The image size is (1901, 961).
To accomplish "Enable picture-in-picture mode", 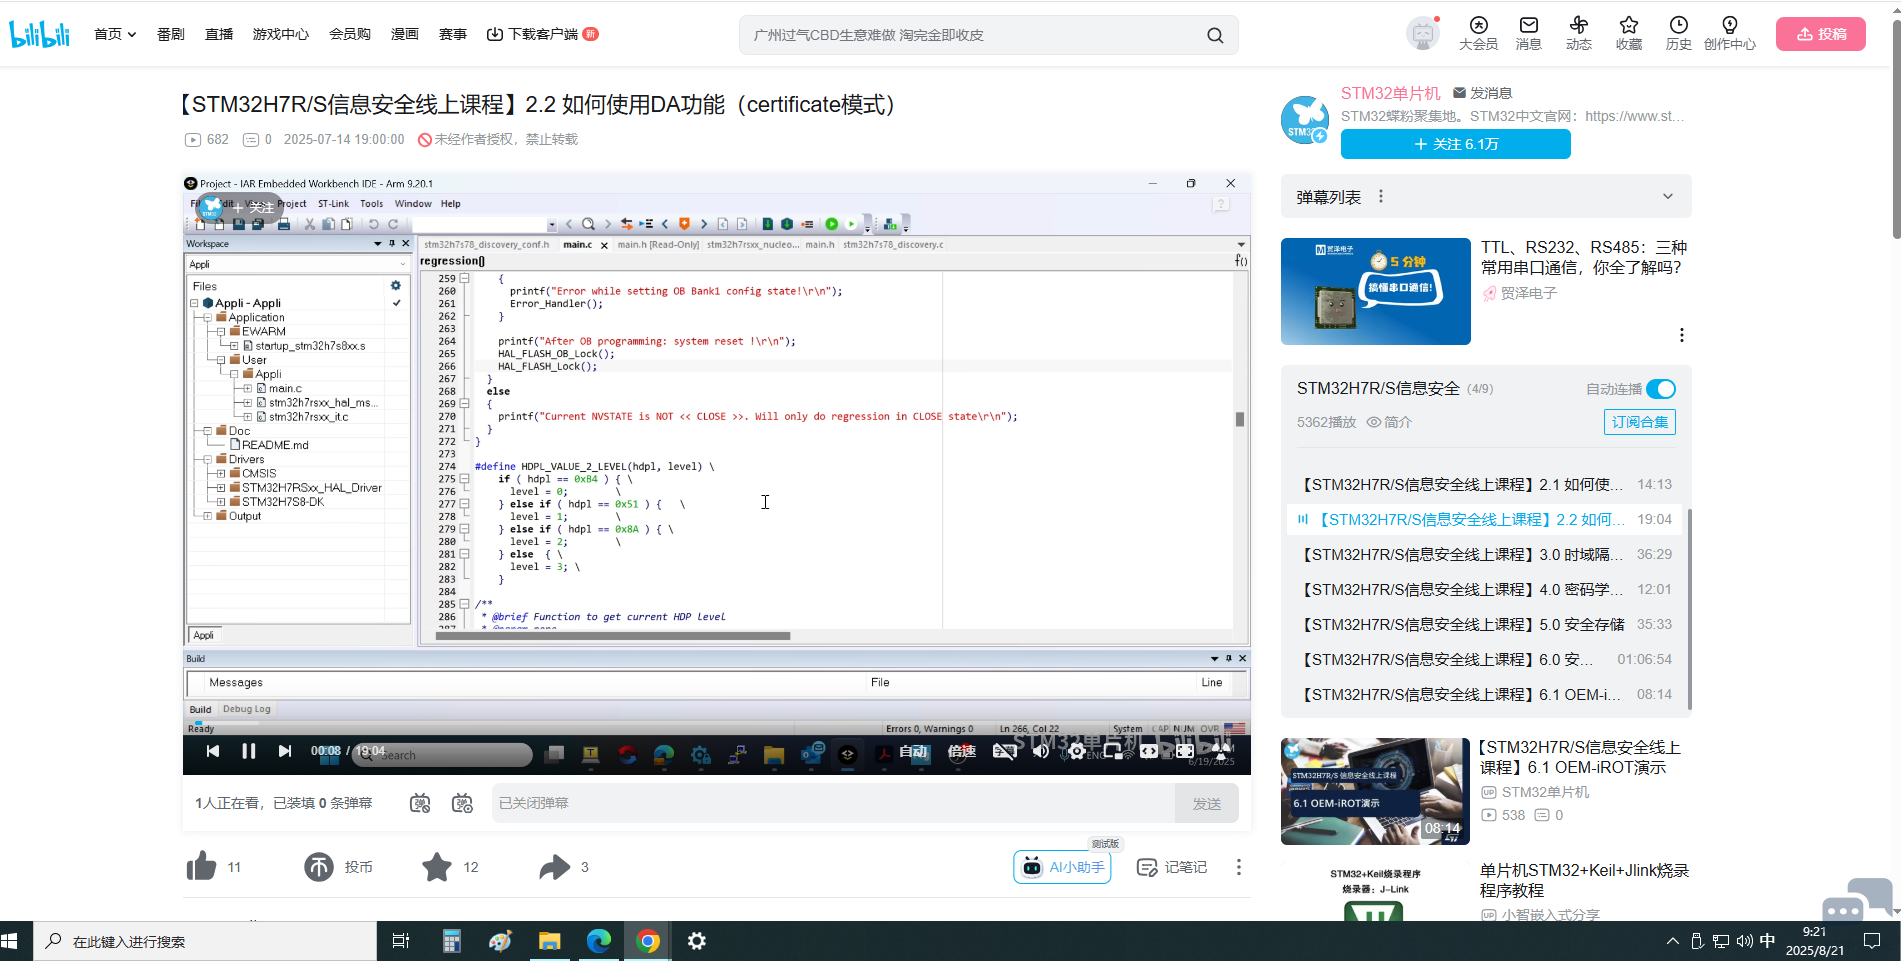I will (1112, 751).
